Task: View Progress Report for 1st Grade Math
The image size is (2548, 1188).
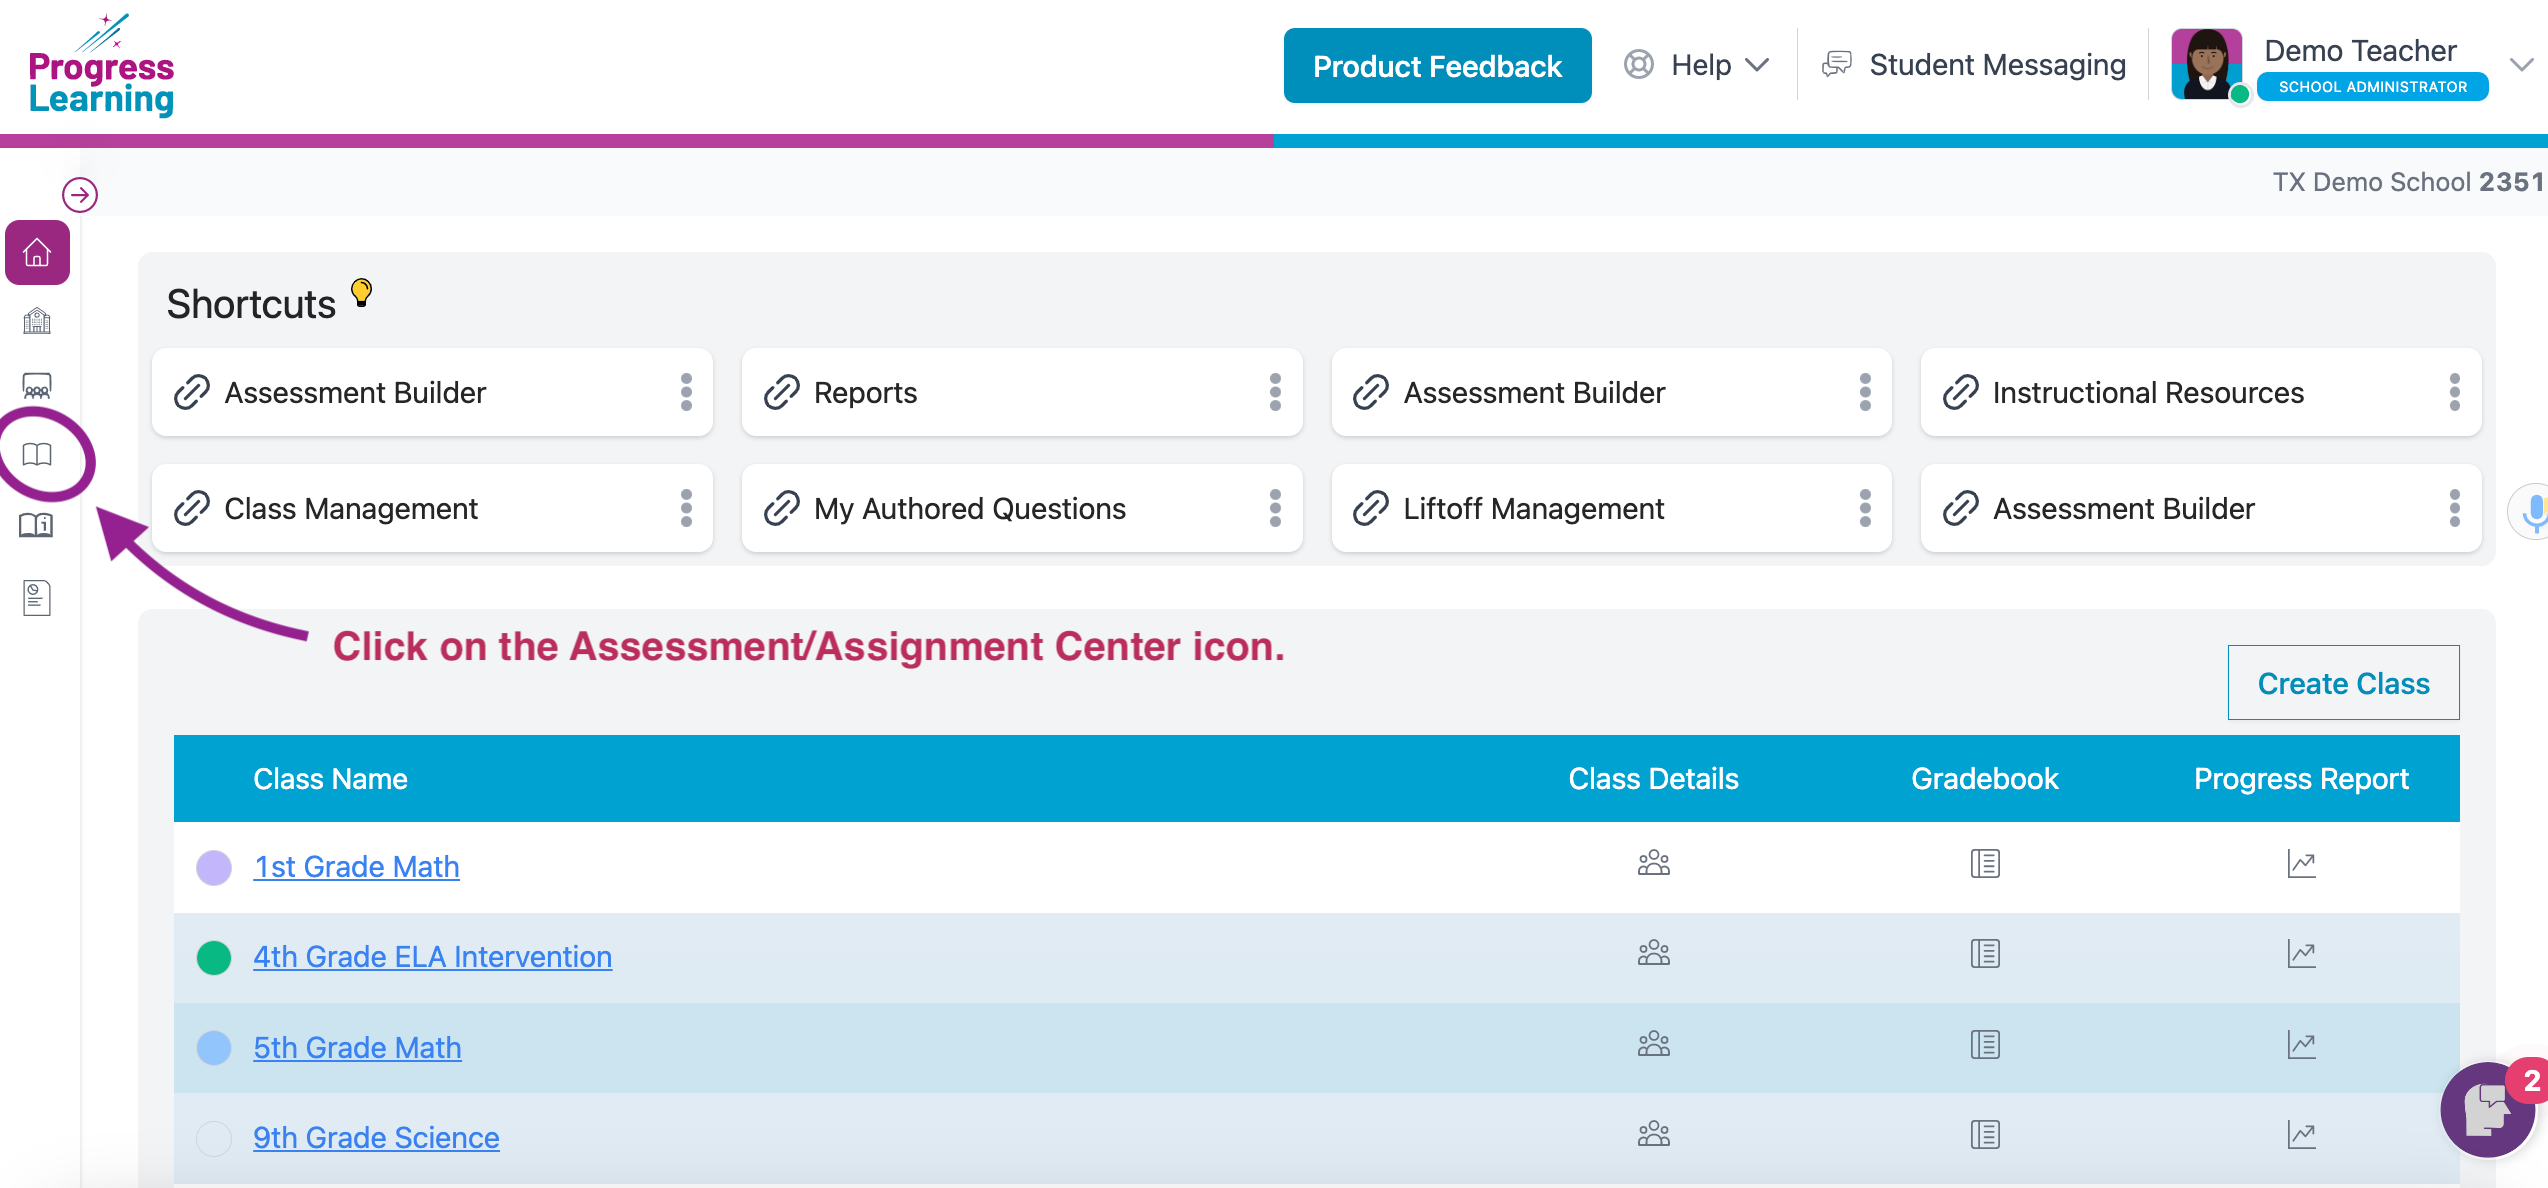Action: (x=2301, y=863)
